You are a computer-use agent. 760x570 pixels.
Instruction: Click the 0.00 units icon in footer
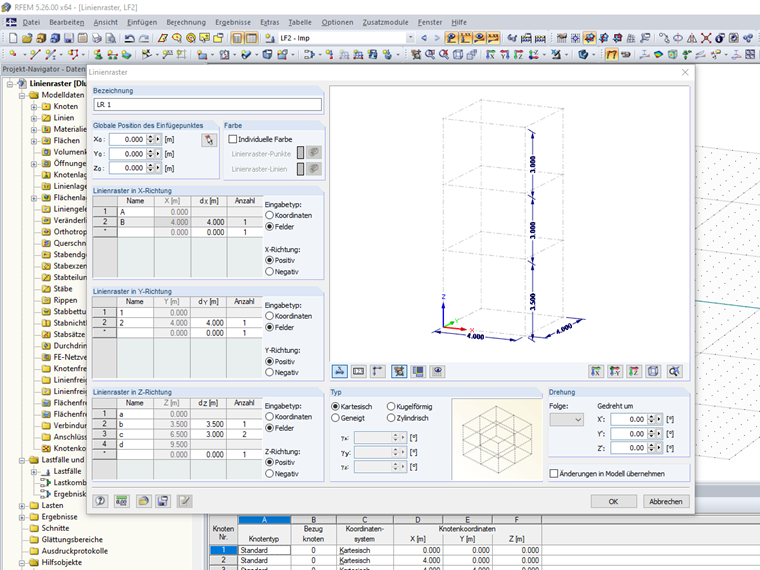pos(121,501)
